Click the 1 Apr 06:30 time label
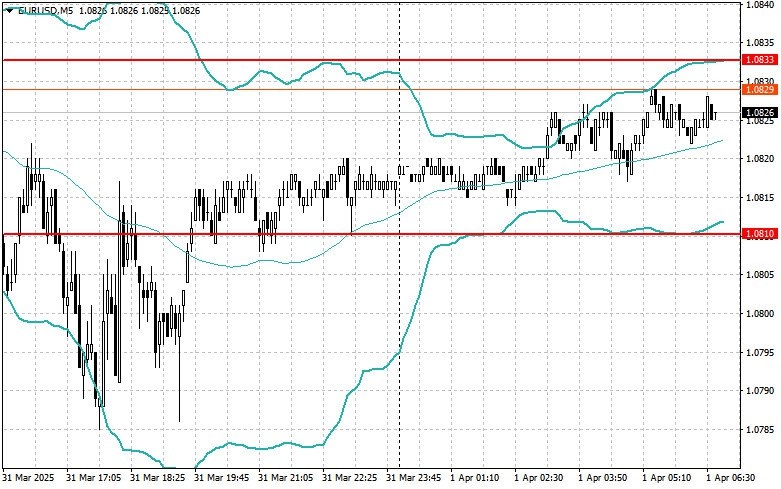The height and width of the screenshot is (489, 781). [x=731, y=478]
